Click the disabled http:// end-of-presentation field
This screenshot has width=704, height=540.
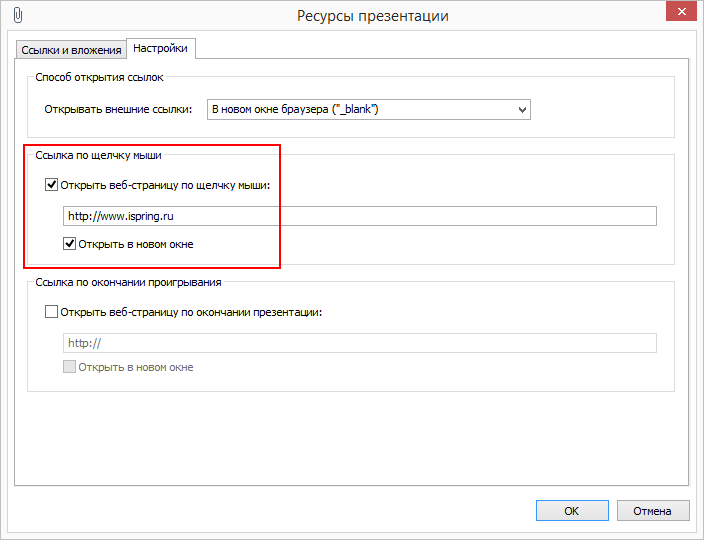click(360, 343)
